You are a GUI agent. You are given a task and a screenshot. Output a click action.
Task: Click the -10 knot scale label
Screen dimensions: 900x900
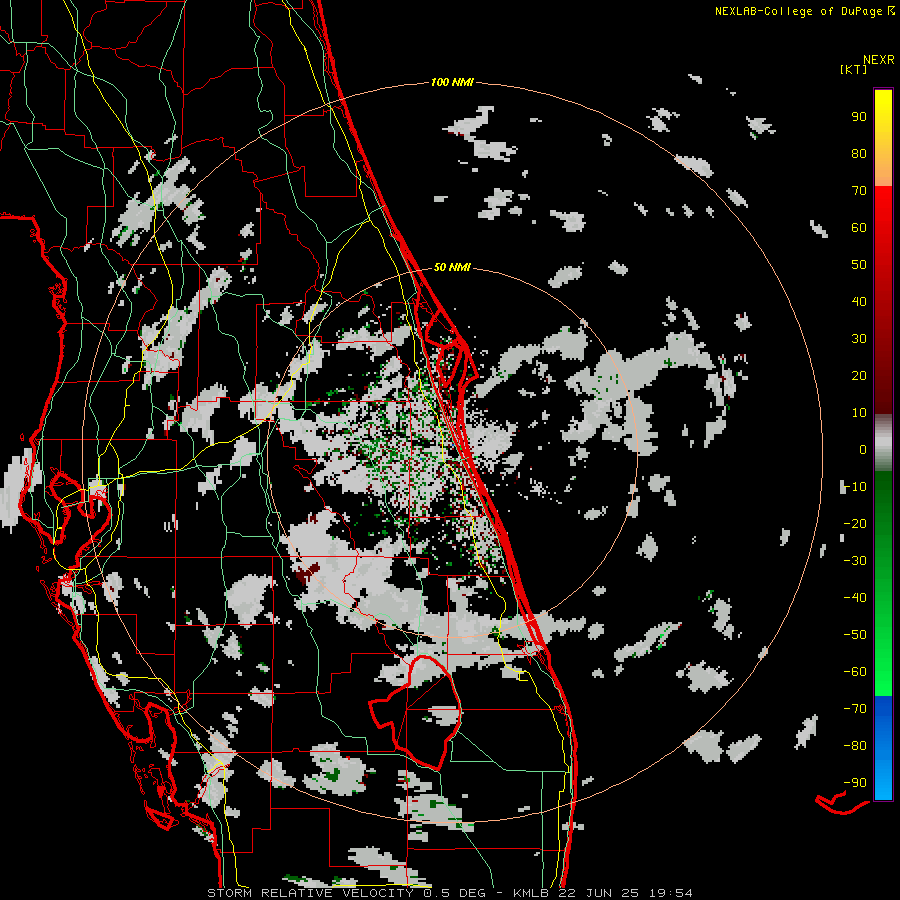click(855, 487)
